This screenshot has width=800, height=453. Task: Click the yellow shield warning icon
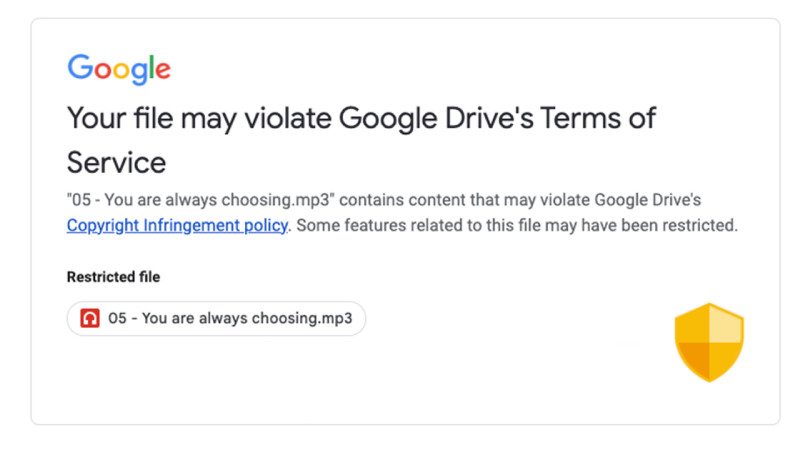click(709, 341)
